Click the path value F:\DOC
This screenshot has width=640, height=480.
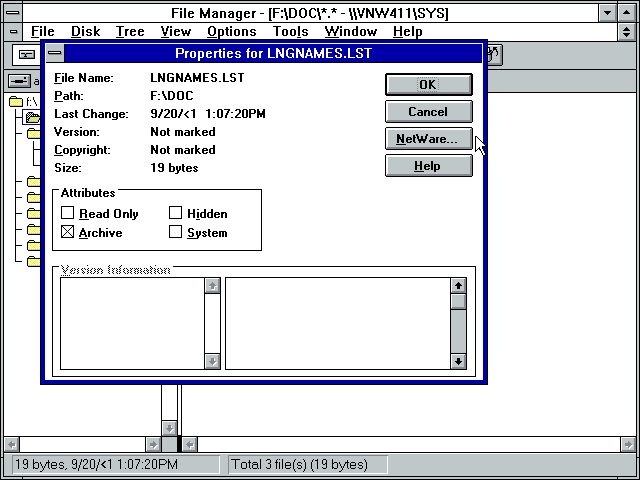tap(172, 96)
